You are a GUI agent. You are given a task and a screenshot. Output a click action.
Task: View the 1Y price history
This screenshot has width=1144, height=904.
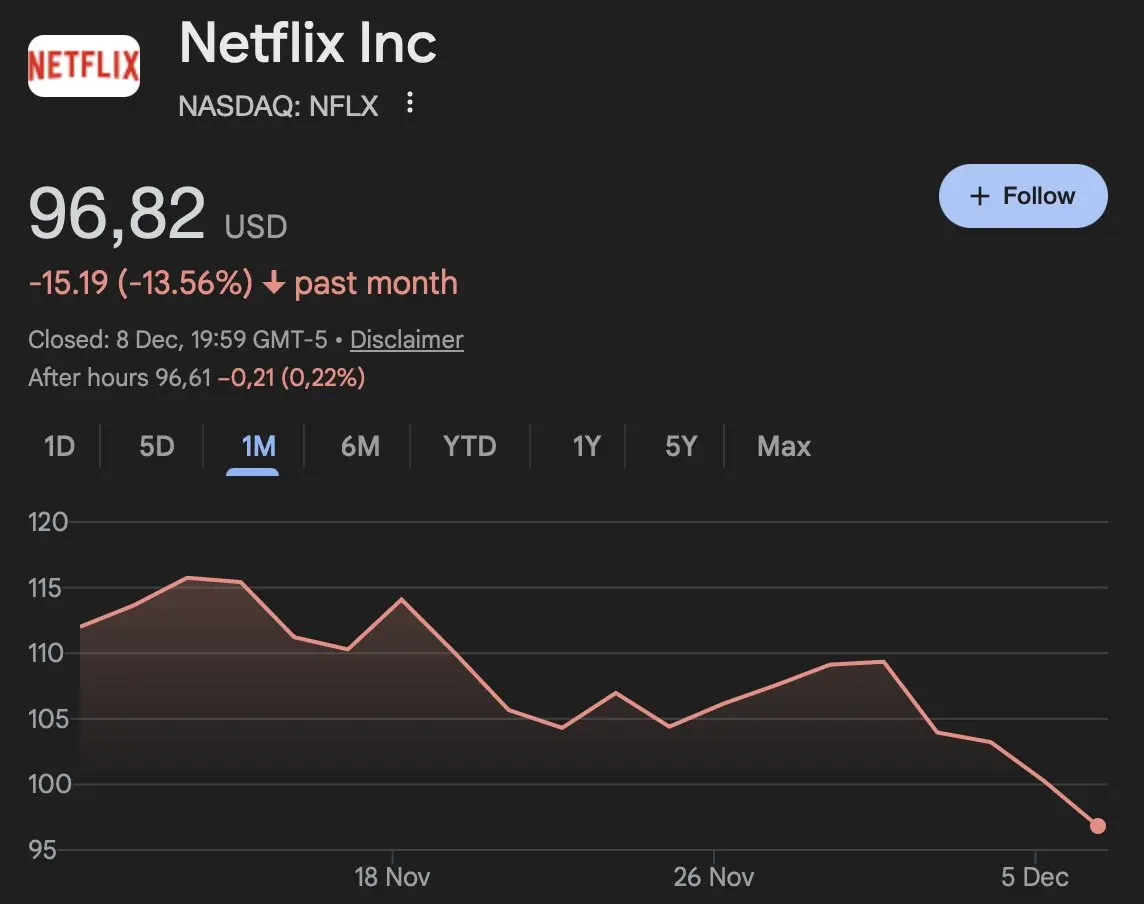pos(586,446)
